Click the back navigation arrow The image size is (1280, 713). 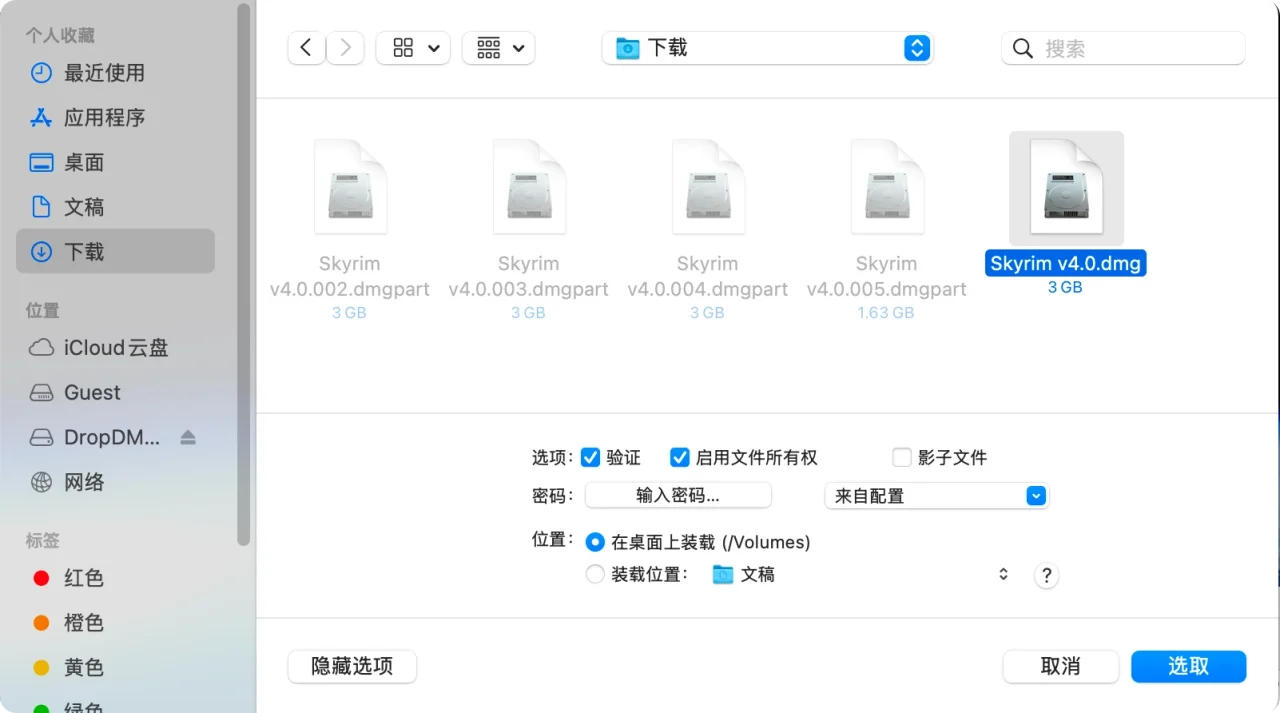click(306, 48)
